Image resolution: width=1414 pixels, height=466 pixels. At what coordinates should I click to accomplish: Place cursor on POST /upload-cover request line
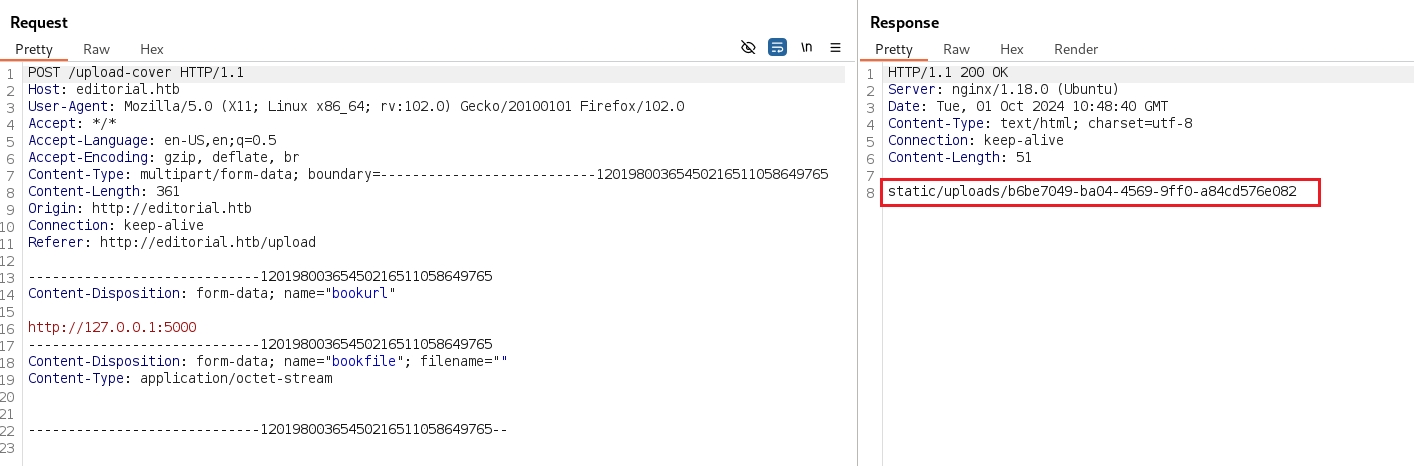point(136,73)
